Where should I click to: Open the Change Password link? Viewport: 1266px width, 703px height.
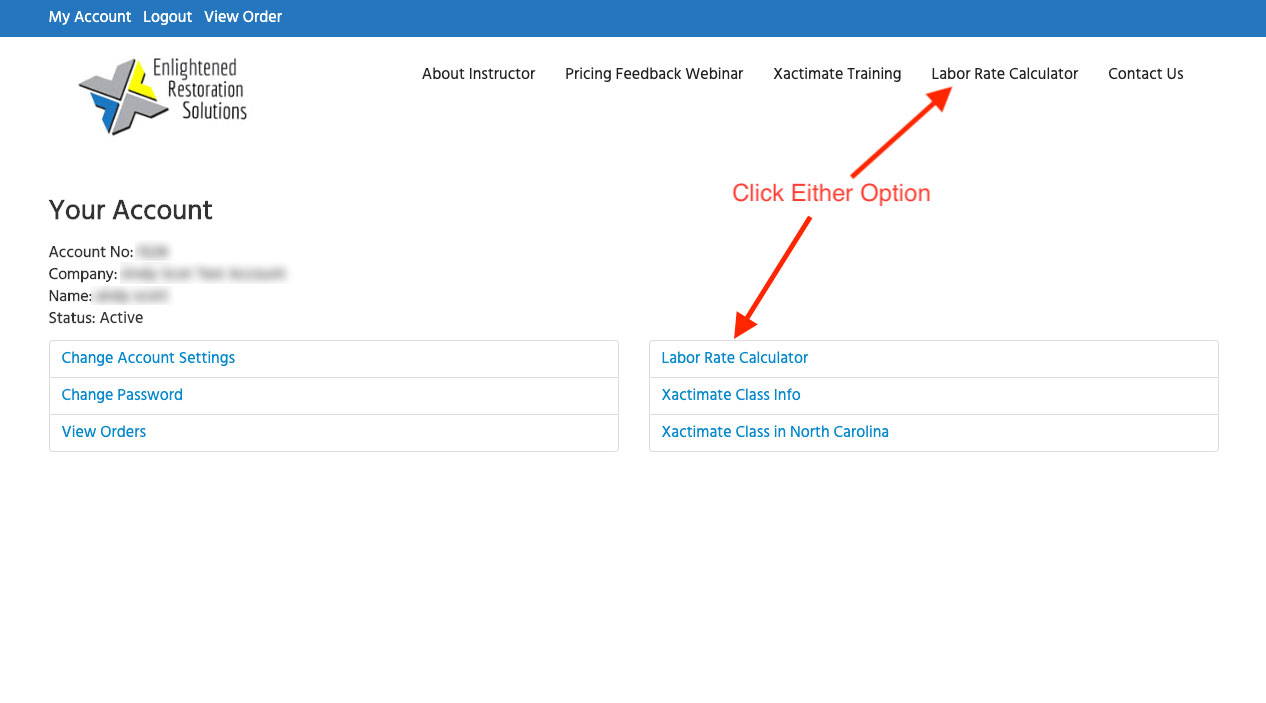coord(122,395)
